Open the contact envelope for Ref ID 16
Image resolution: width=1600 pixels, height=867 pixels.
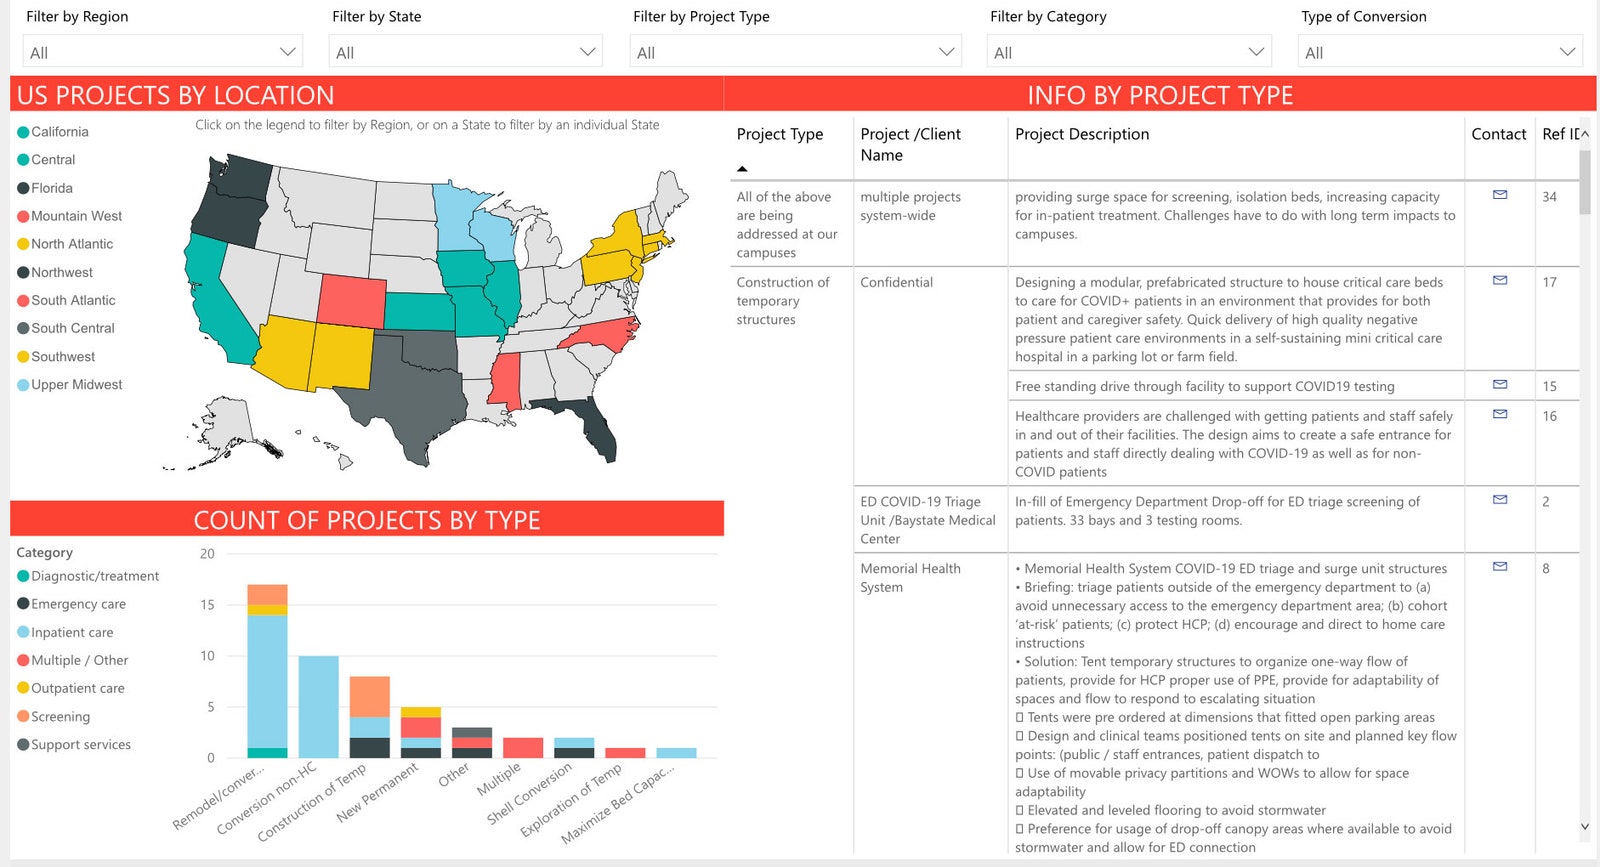click(x=1500, y=414)
